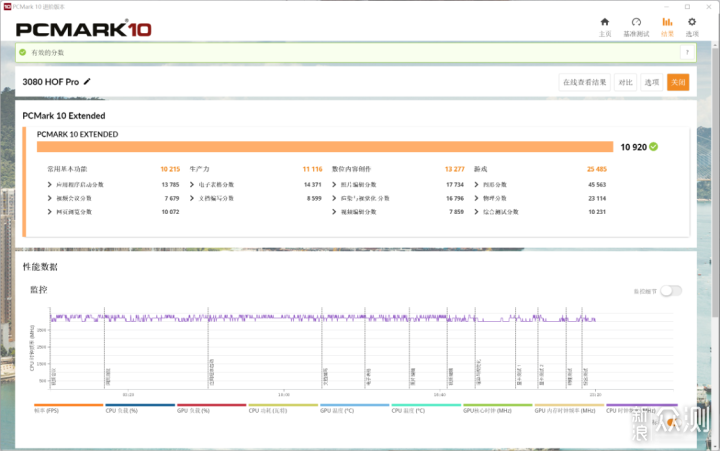This screenshot has height=451, width=720.
Task: Toggle the GPU 温度 (°C) chart legend
Action: 354,408
